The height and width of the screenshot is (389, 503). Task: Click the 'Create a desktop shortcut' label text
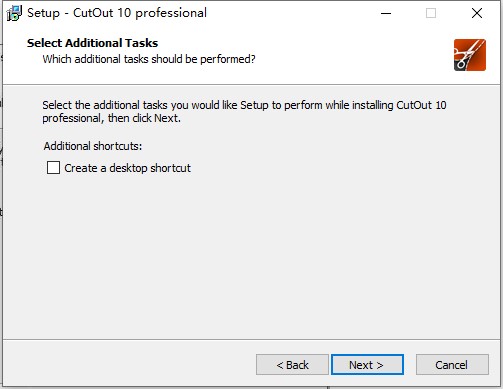(x=128, y=168)
